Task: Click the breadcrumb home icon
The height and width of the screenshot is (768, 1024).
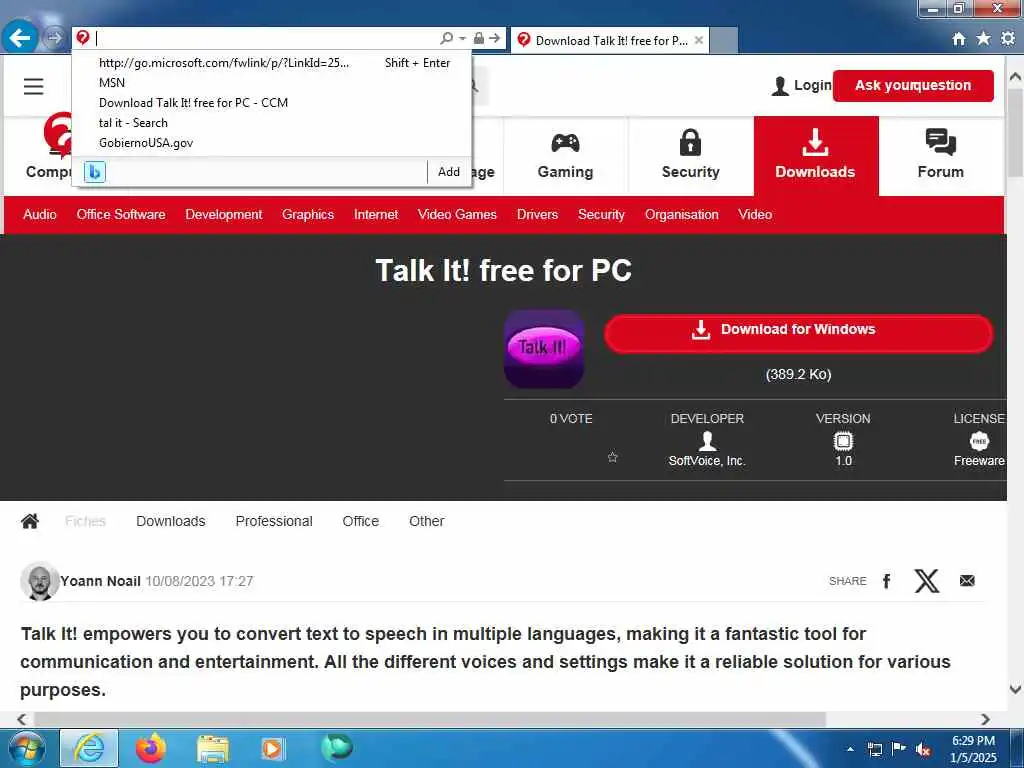Action: pyautogui.click(x=30, y=521)
